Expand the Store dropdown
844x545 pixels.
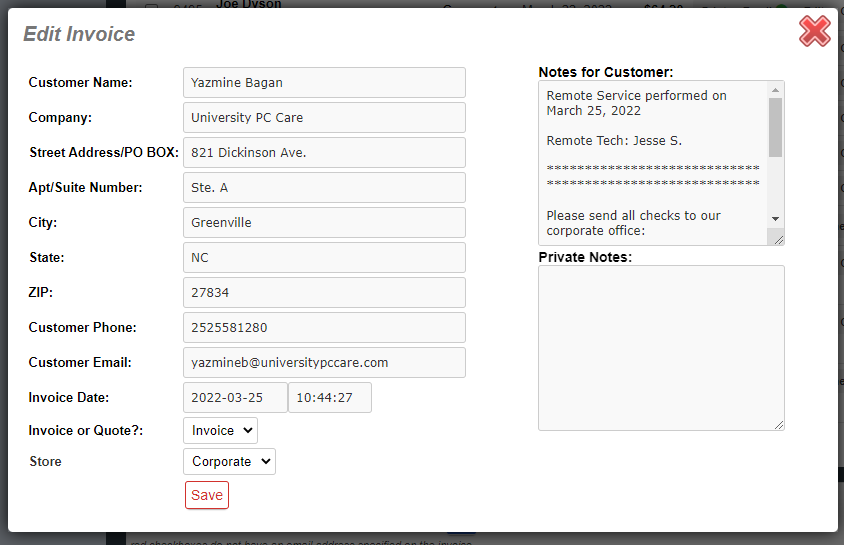[x=229, y=462]
